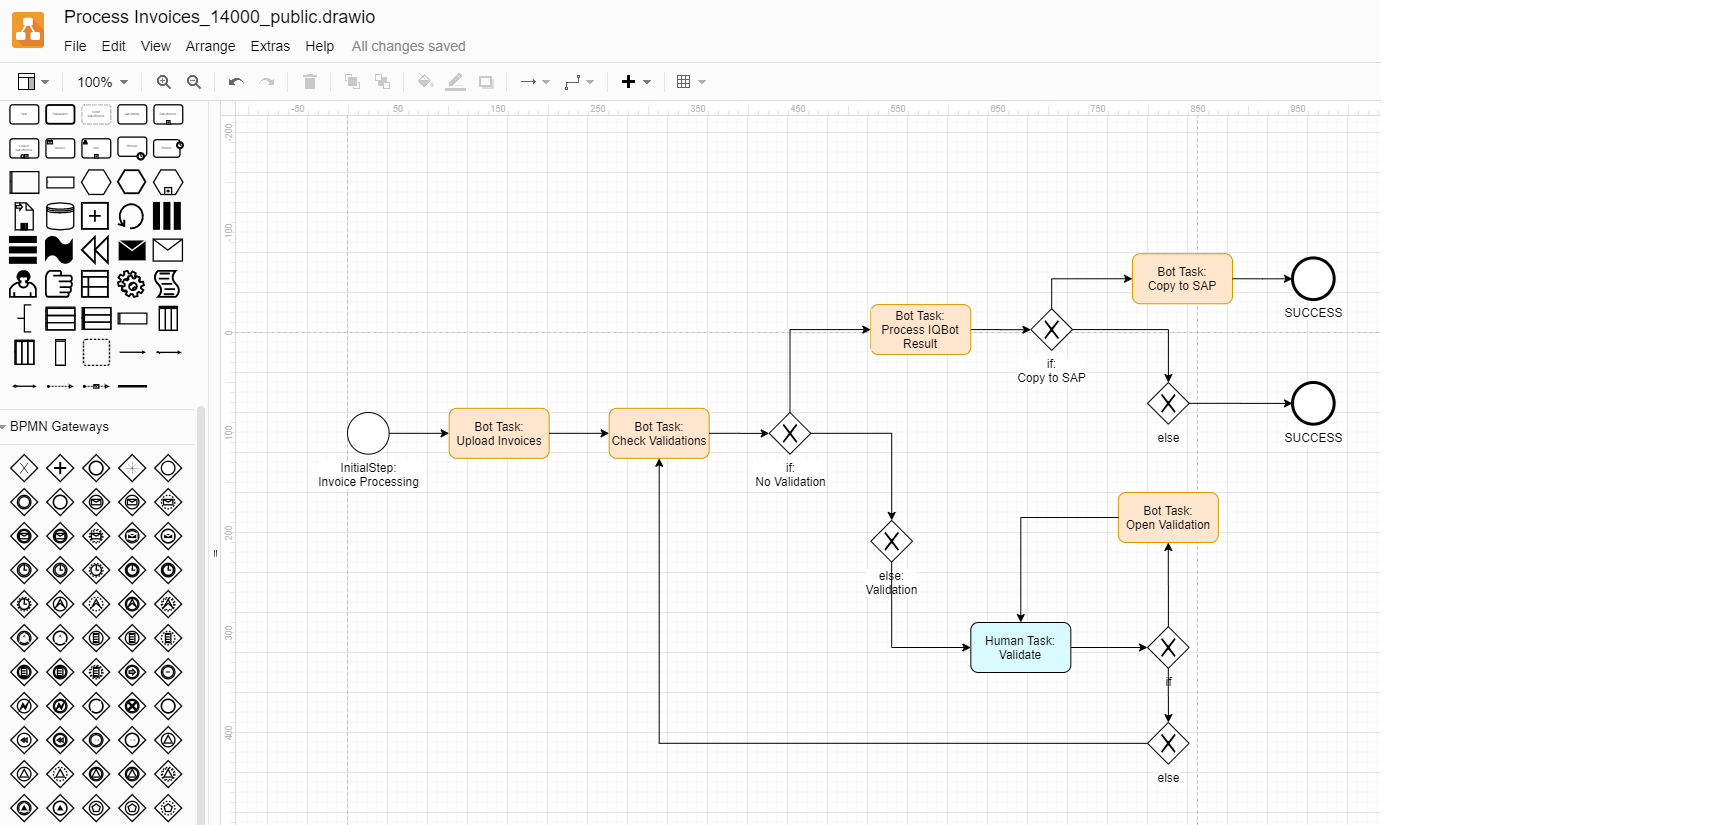Click the draw.io application logo
This screenshot has width=1724, height=825.
coord(28,30)
